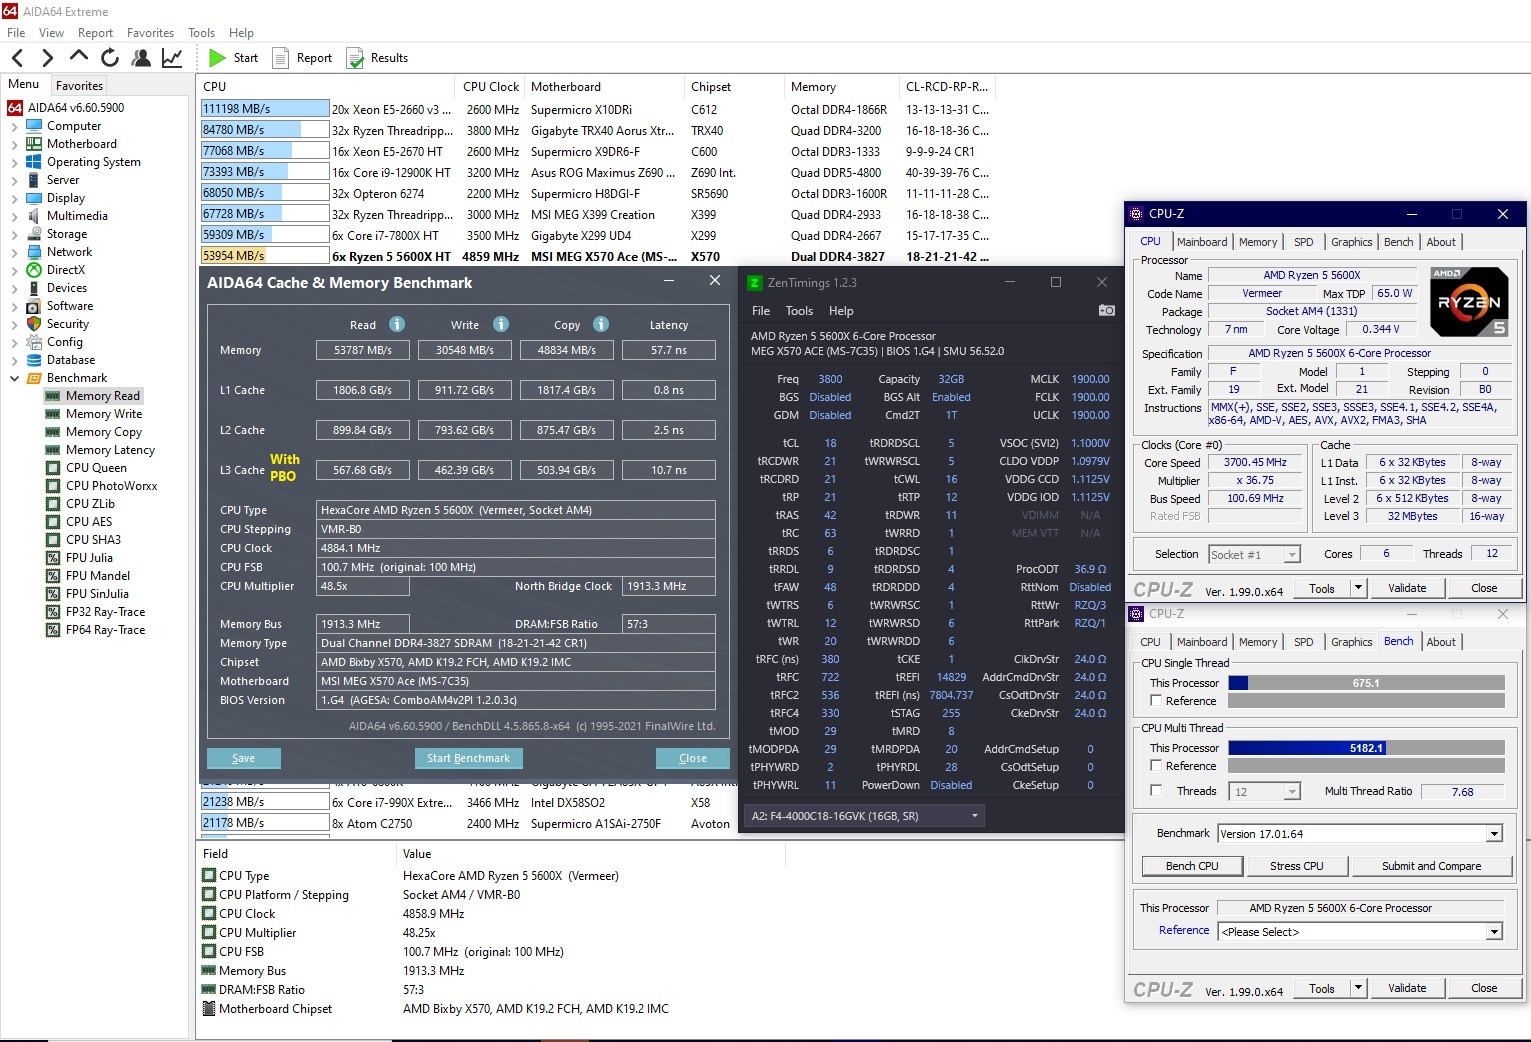Click the 111198 MB/s result bar
This screenshot has height=1042, width=1531.
point(265,109)
